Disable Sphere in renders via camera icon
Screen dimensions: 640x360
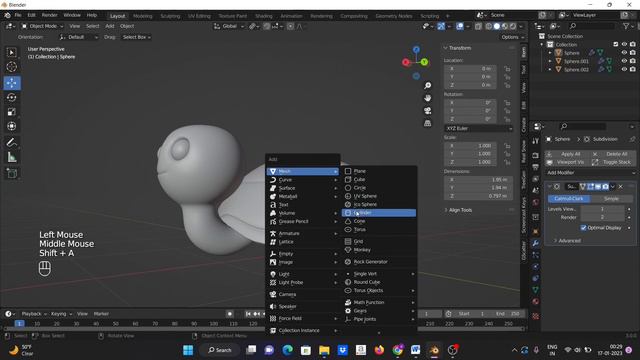pos(633,53)
